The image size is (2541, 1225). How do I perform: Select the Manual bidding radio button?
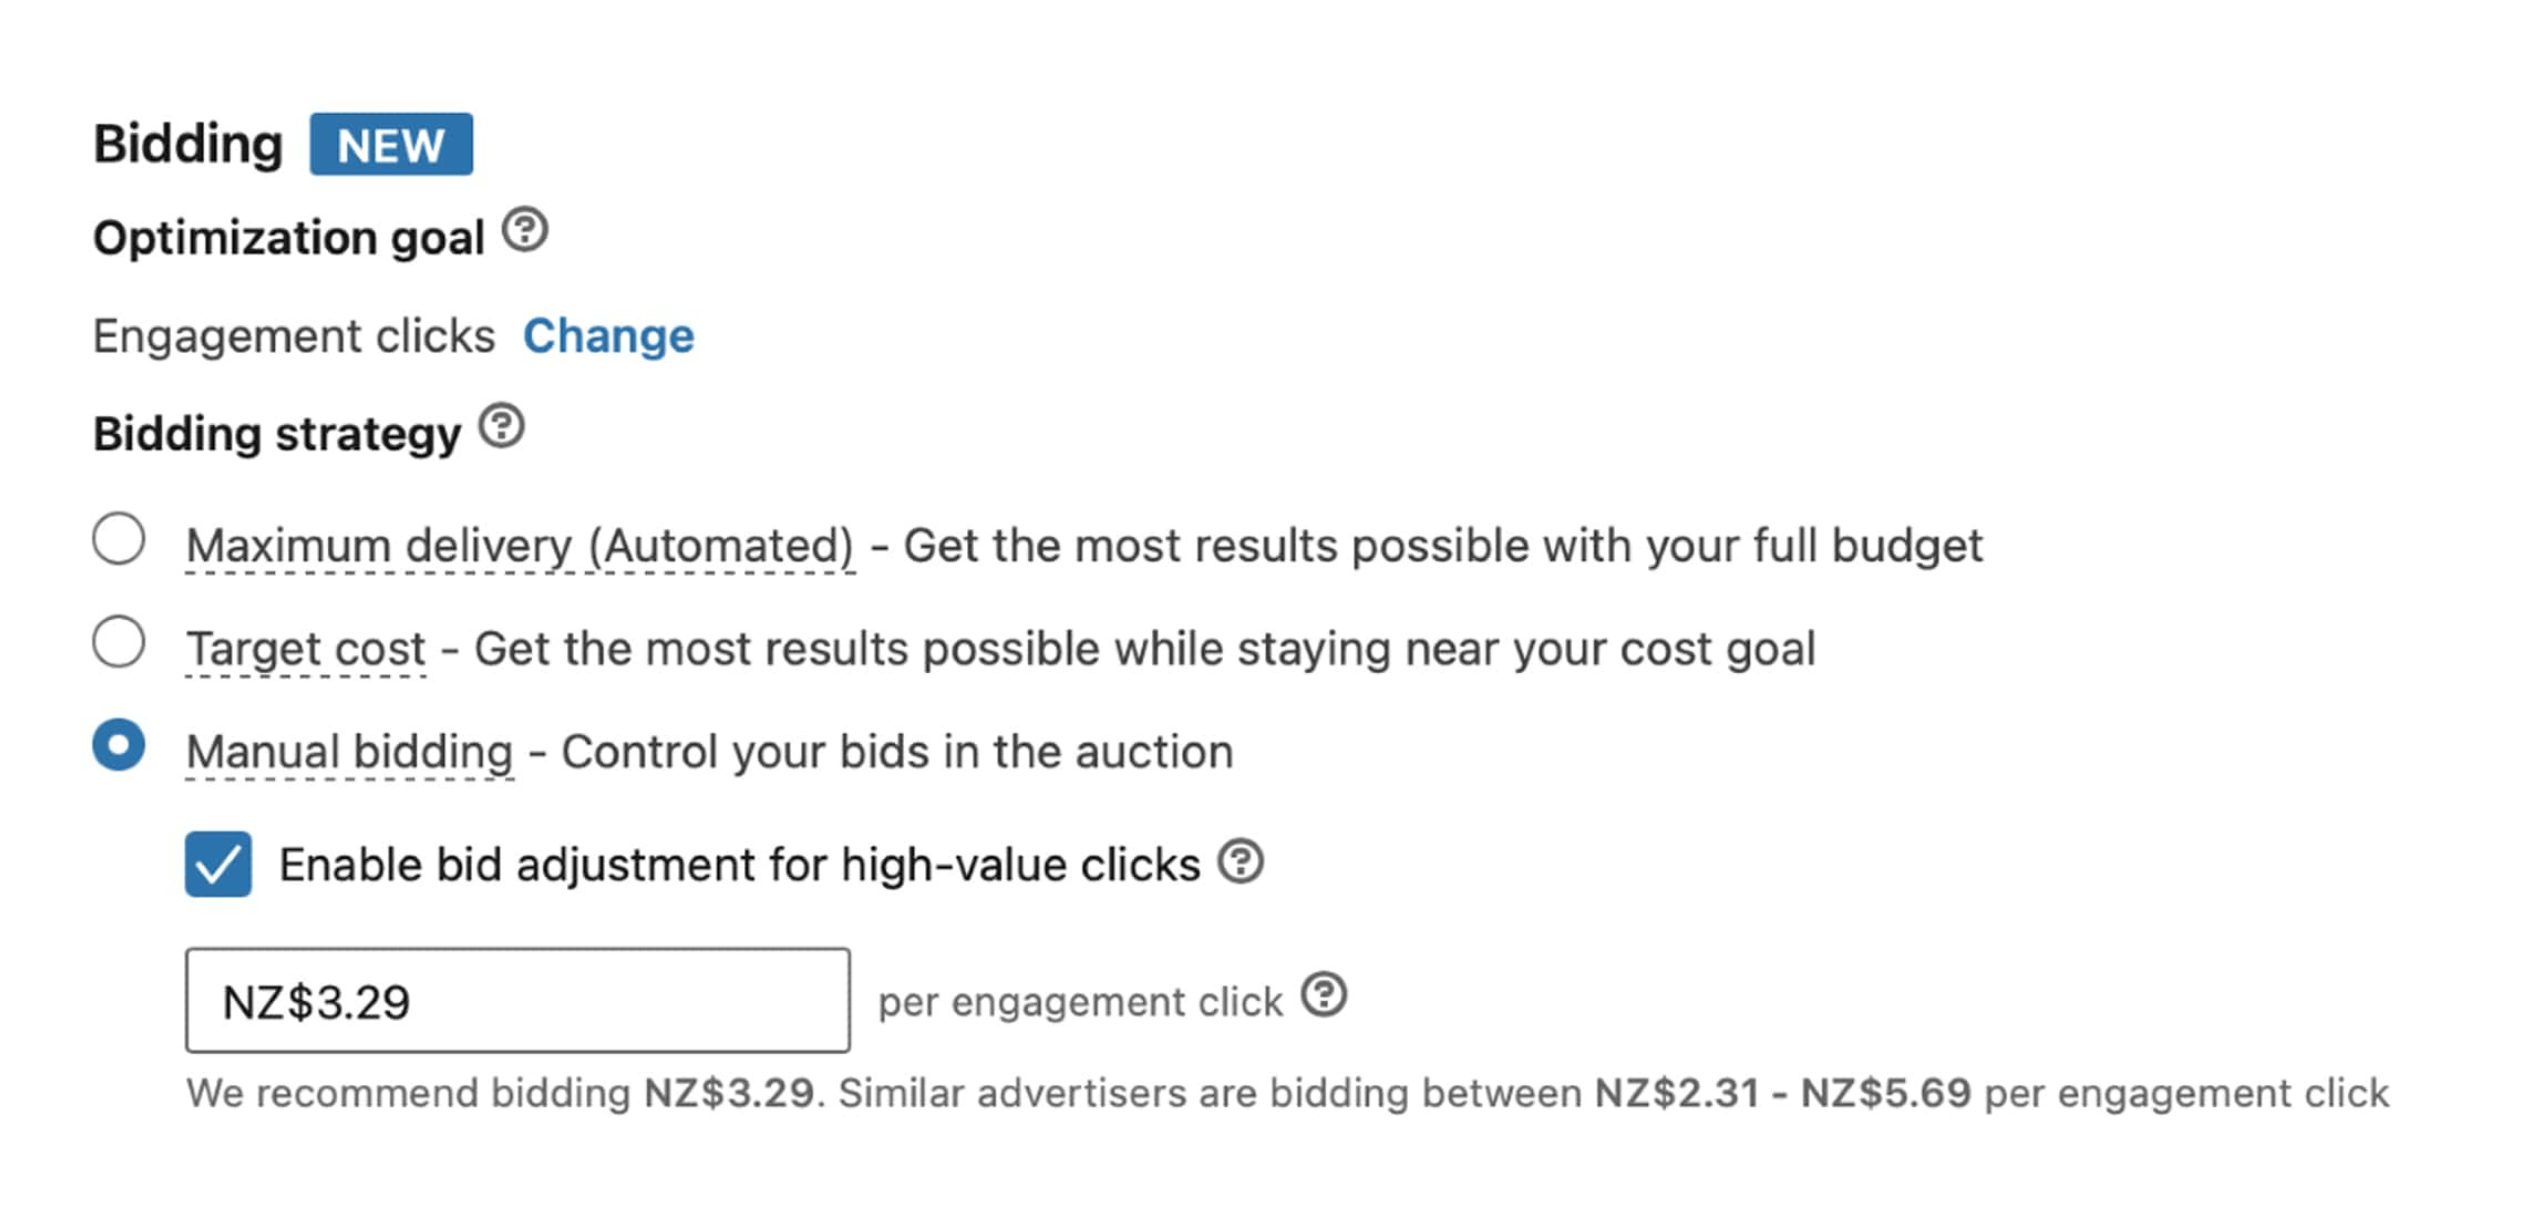[x=119, y=745]
